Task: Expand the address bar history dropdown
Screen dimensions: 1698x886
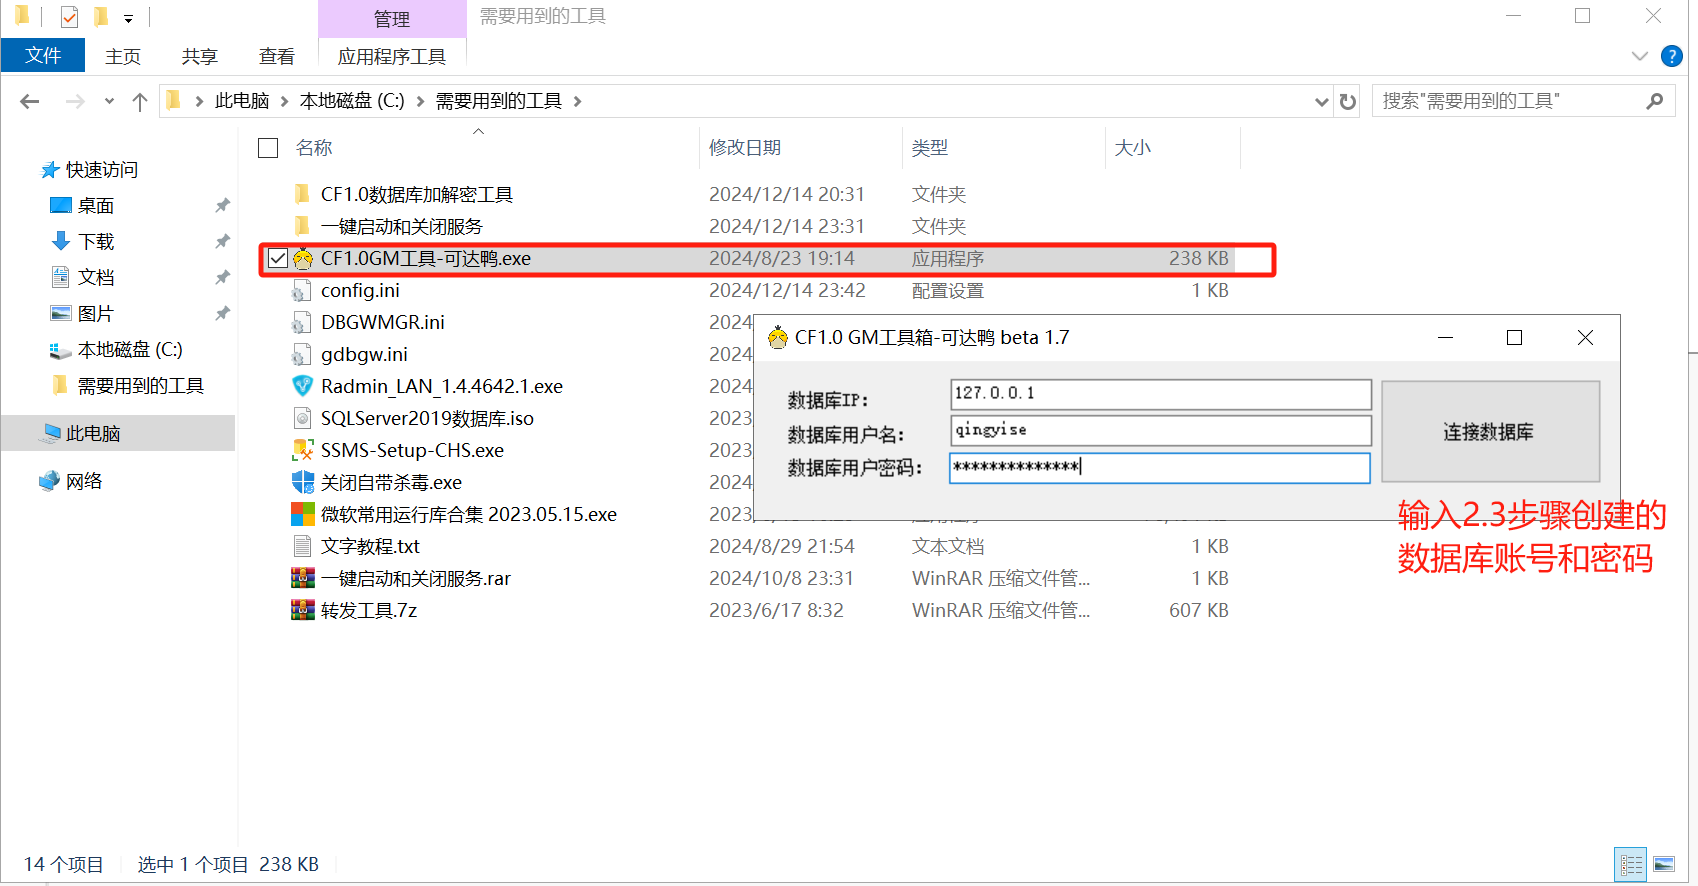Action: pyautogui.click(x=1321, y=101)
